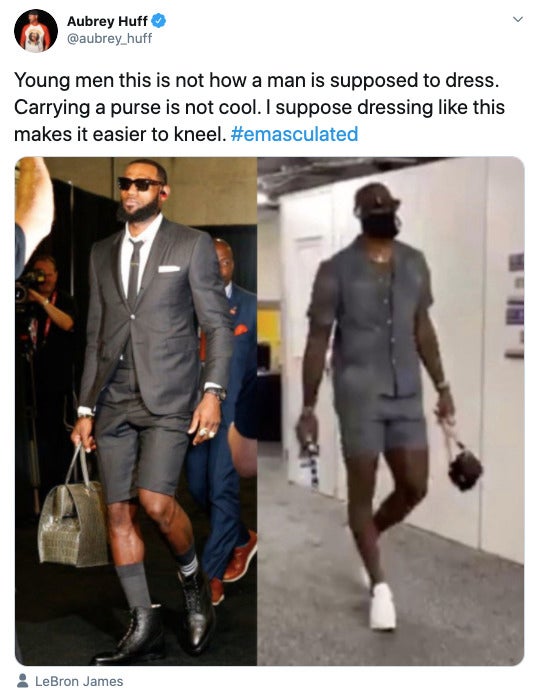Follow the #emasculated hashtag

coord(294,134)
